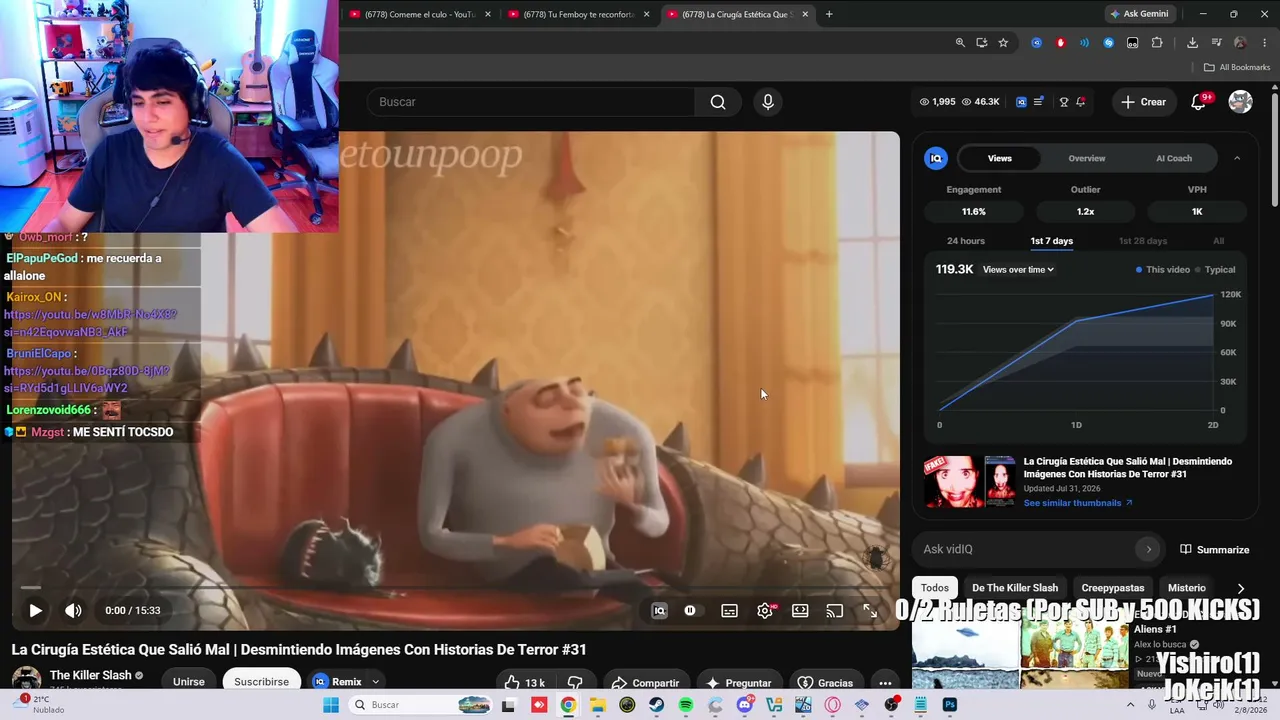Viewport: 1280px width, 720px height.
Task: Click the video progress bar
Action: [455, 588]
